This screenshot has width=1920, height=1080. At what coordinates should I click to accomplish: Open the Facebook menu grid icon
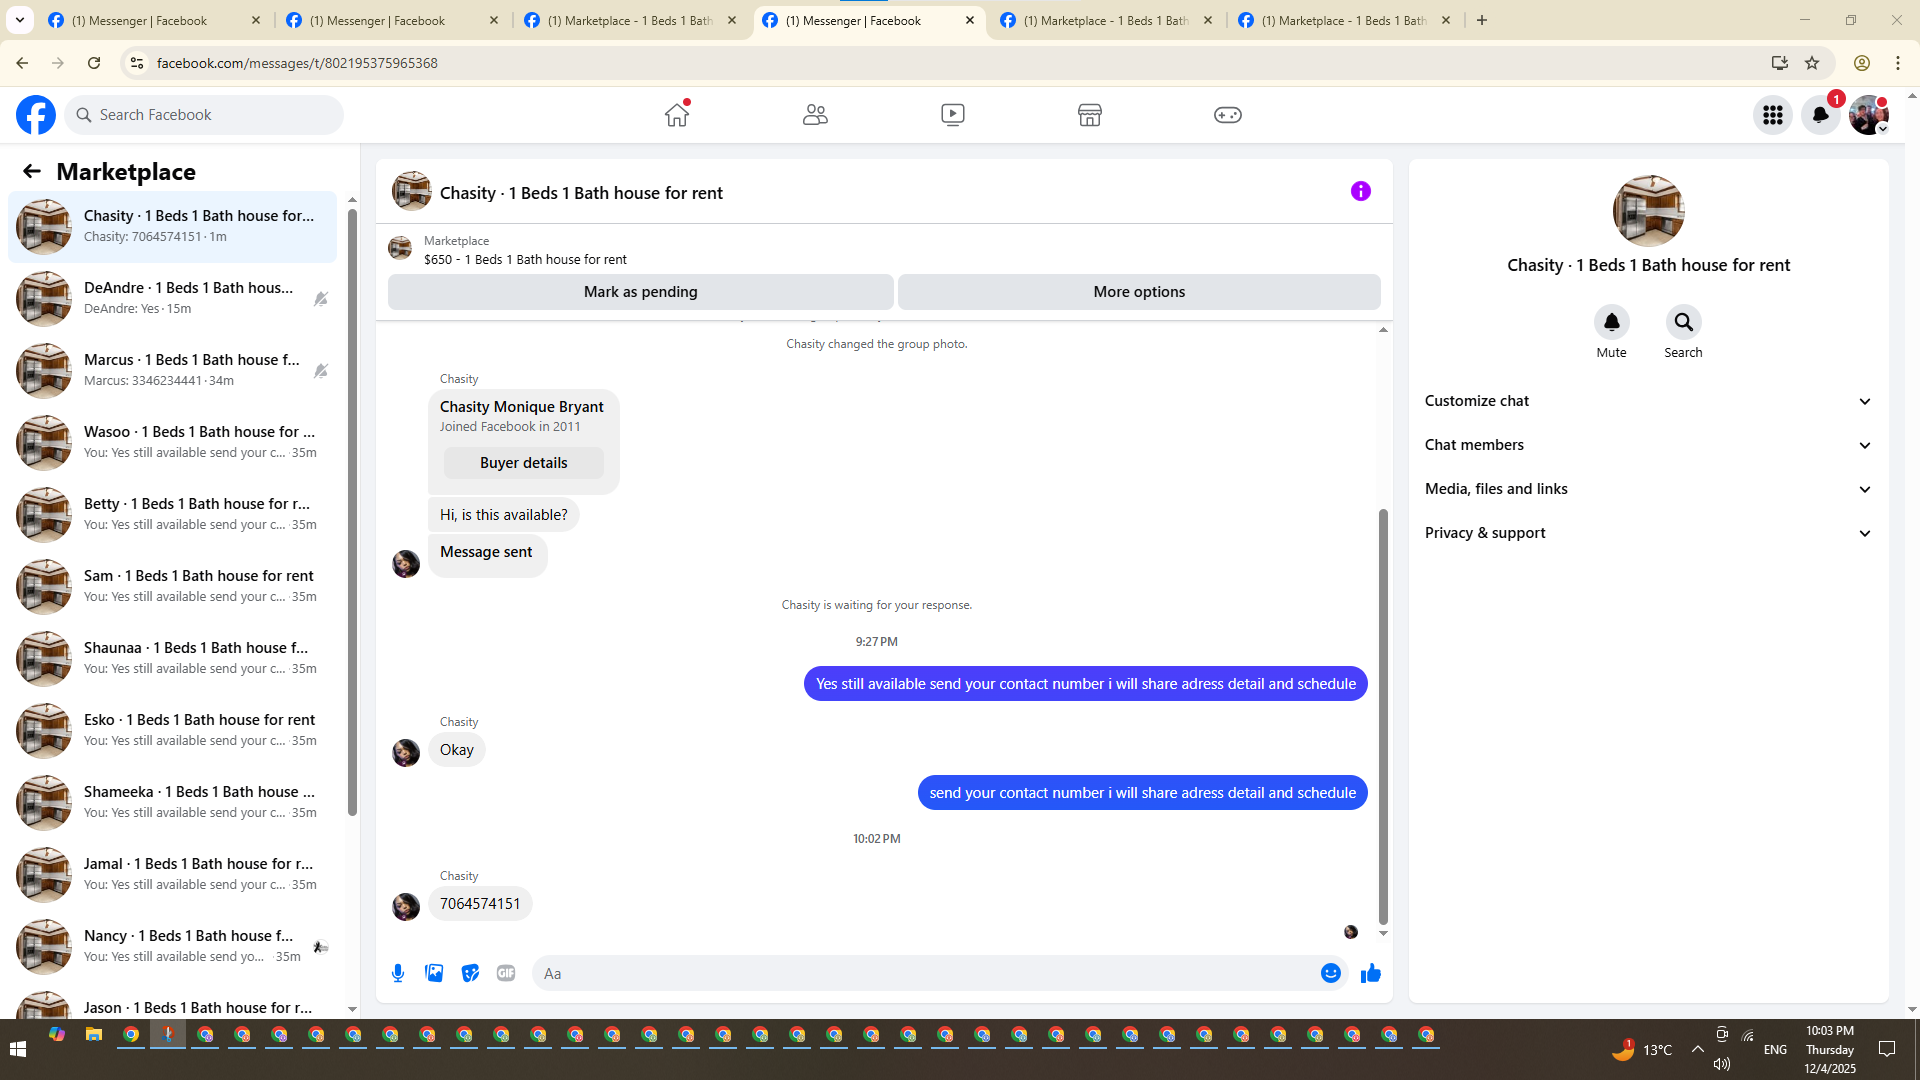tap(1772, 115)
